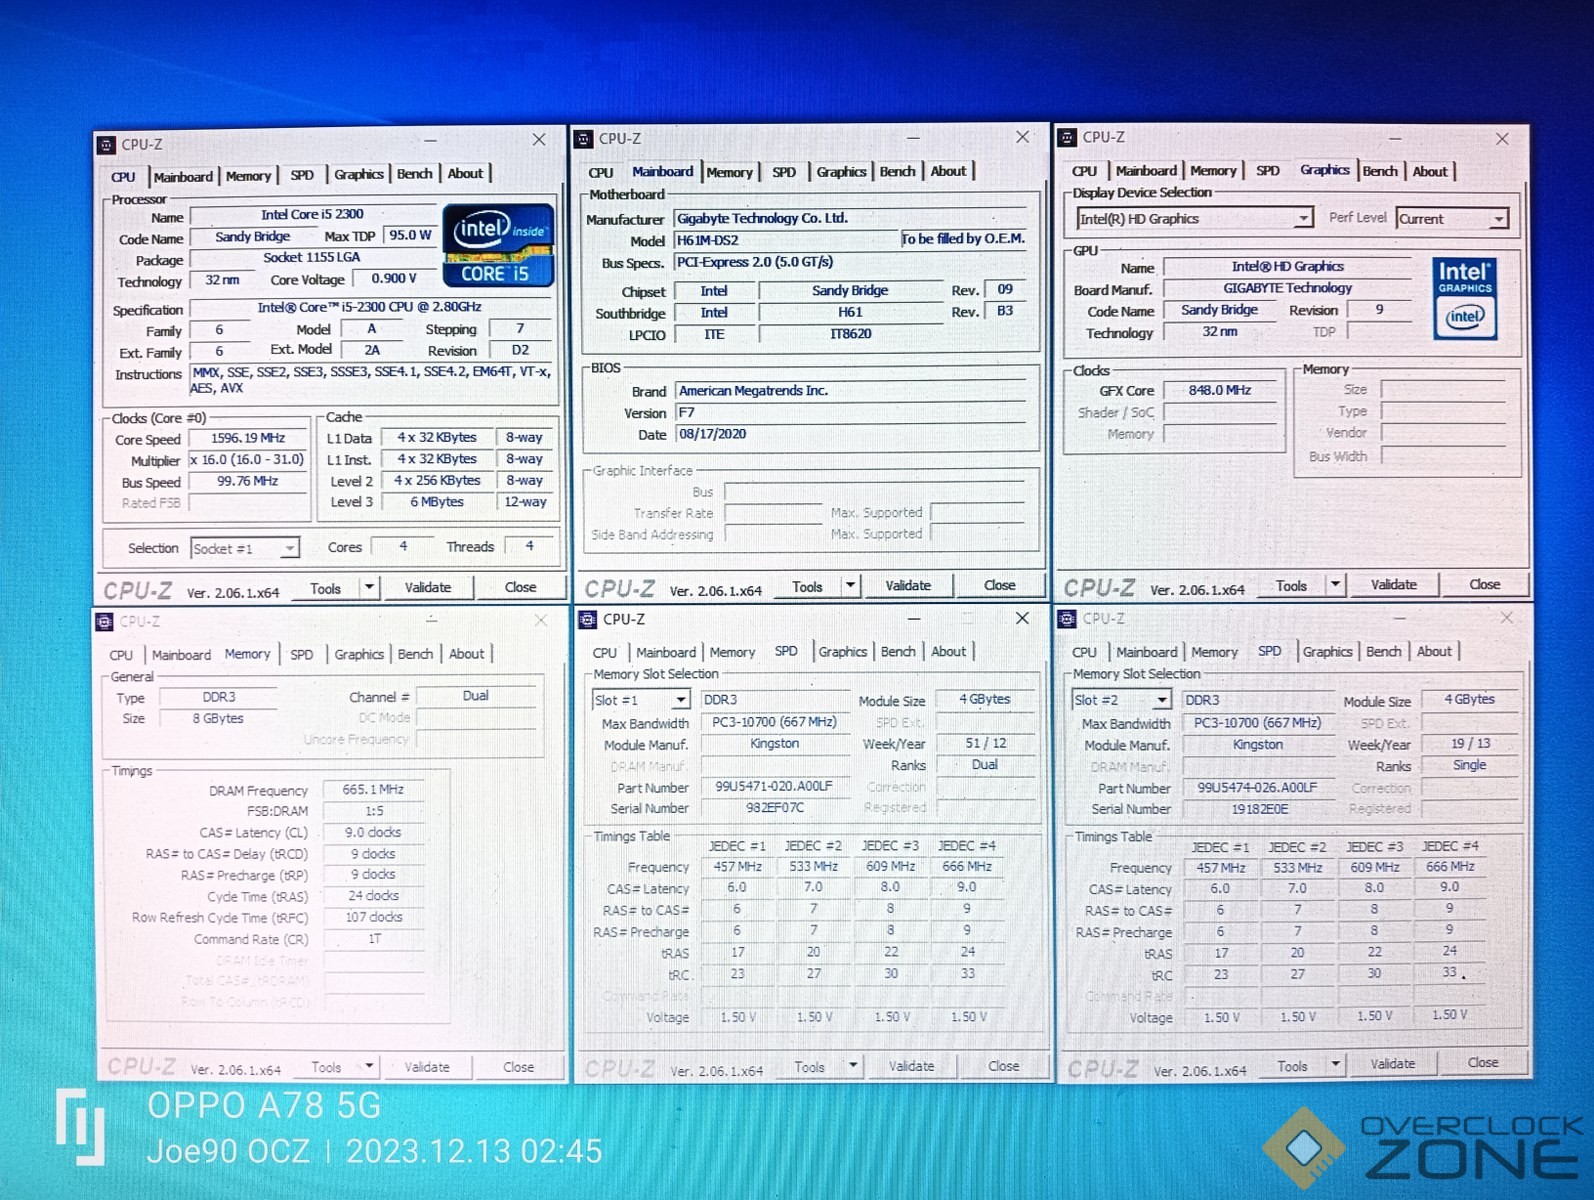The image size is (1594, 1200).
Task: Click Bus Speed value '99.76 MHz'
Action: 248,481
